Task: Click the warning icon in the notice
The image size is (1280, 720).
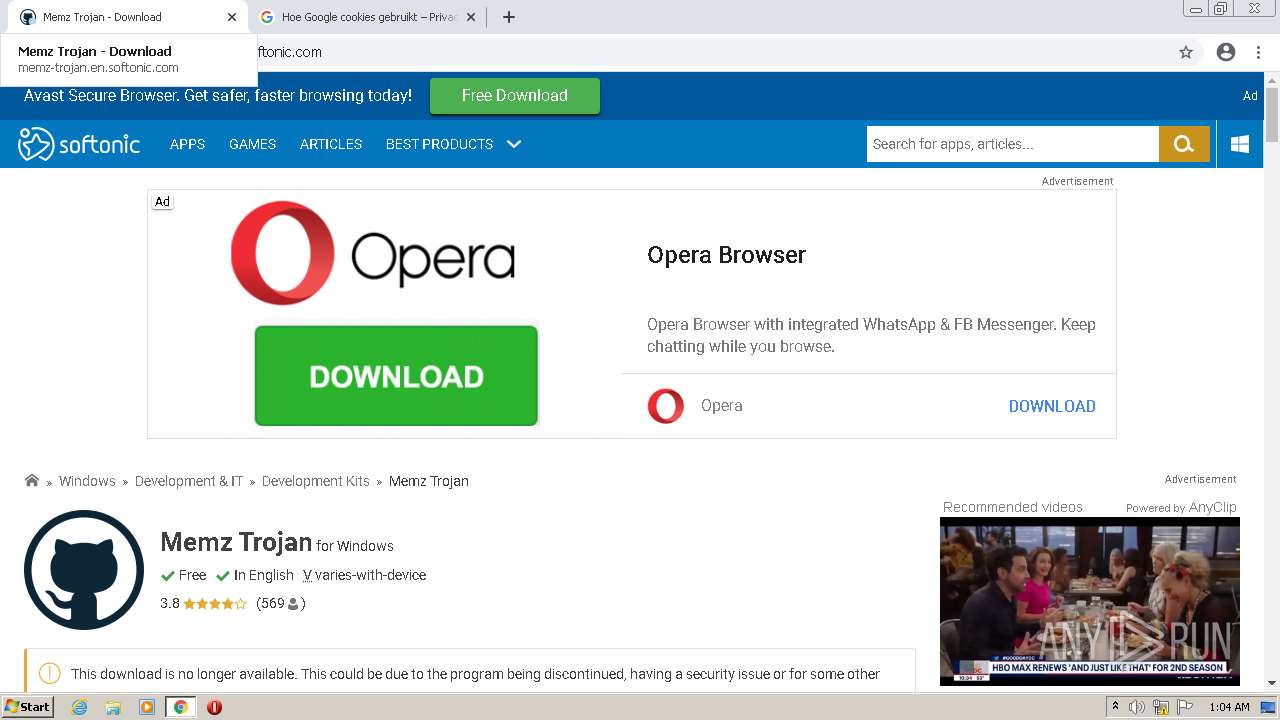Action: coord(49,674)
